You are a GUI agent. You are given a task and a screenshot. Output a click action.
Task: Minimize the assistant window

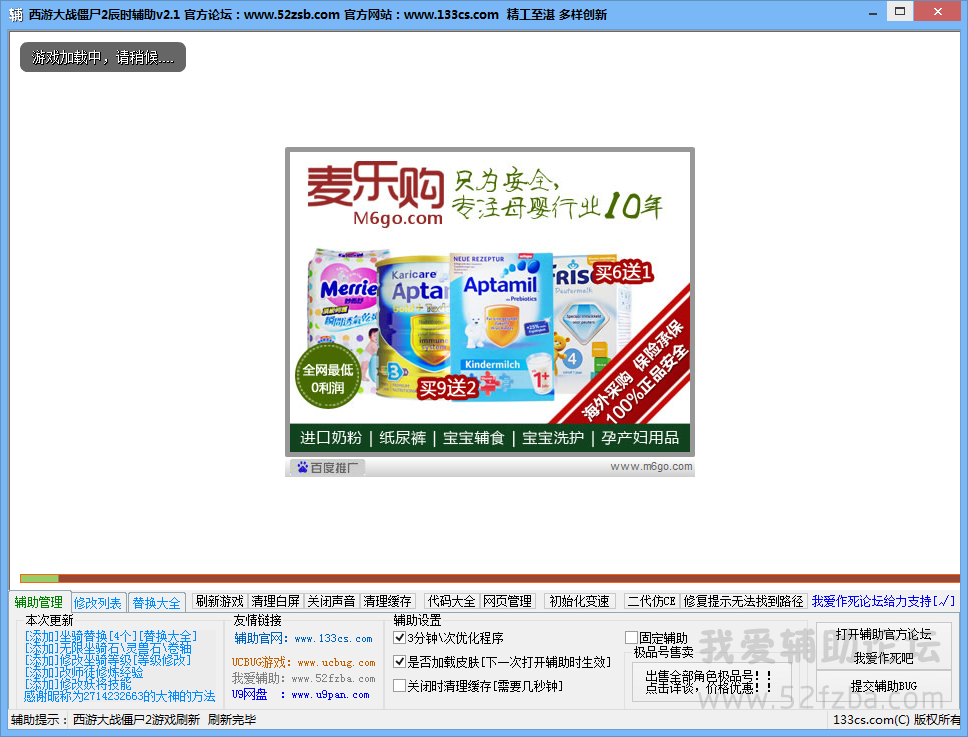(873, 12)
